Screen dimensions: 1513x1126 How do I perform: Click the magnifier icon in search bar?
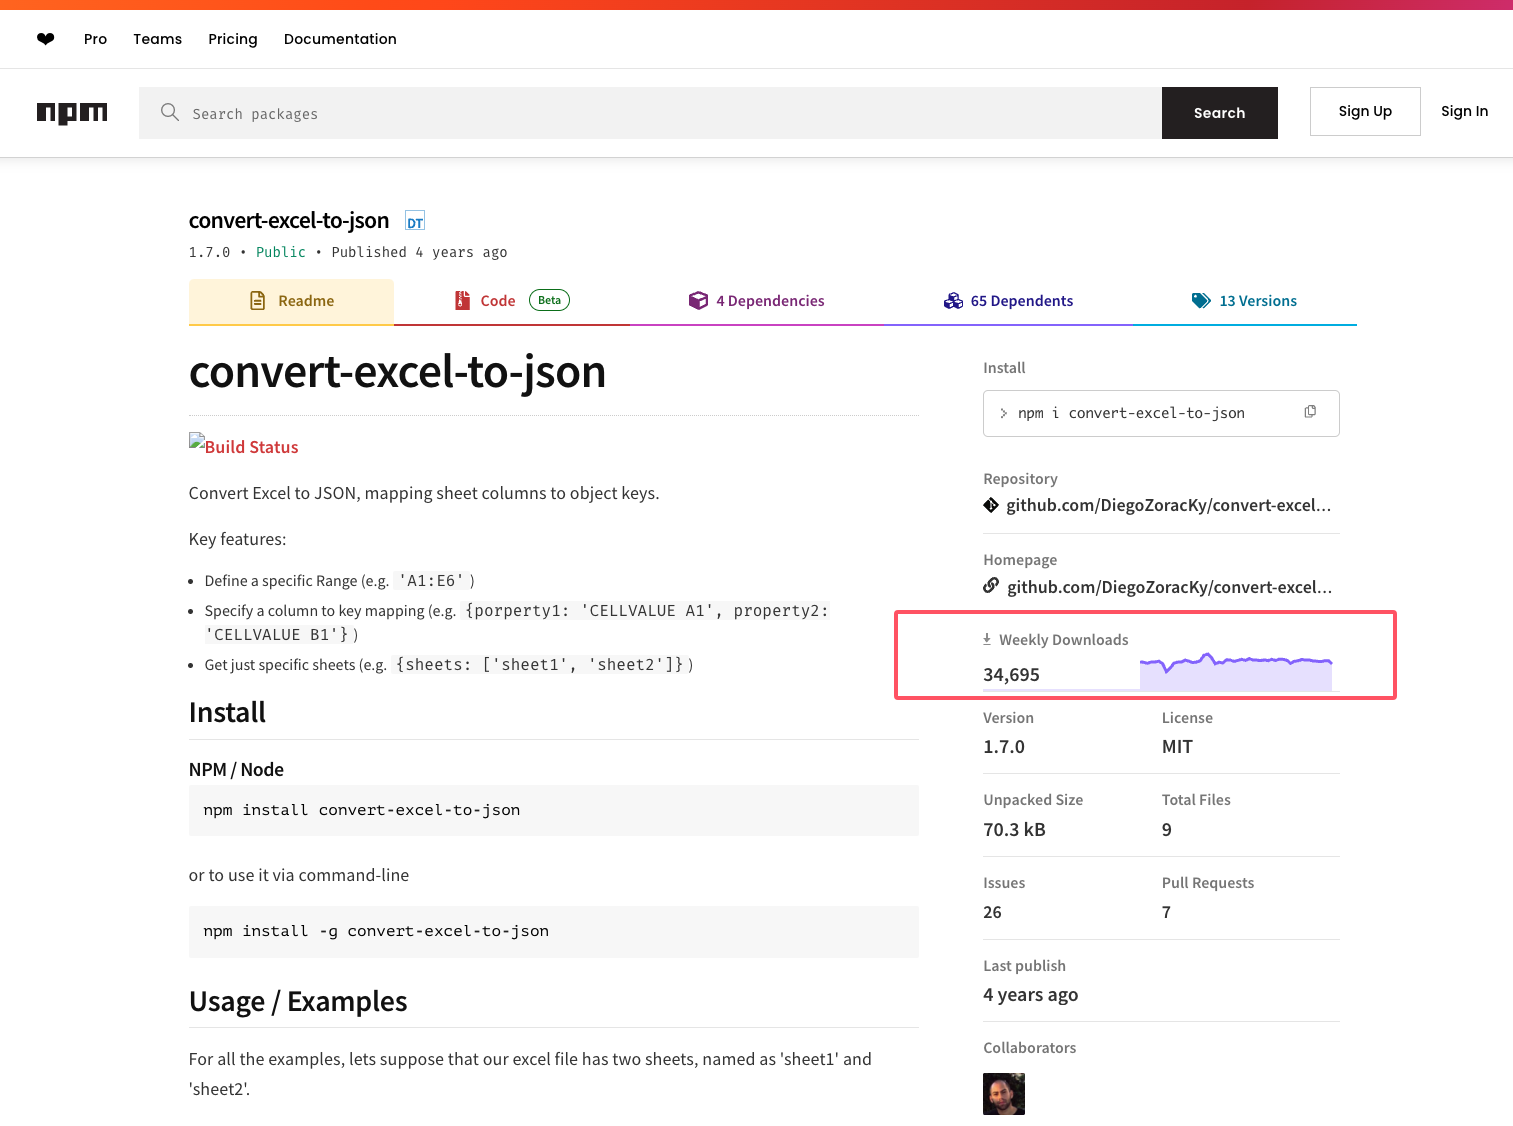(170, 113)
